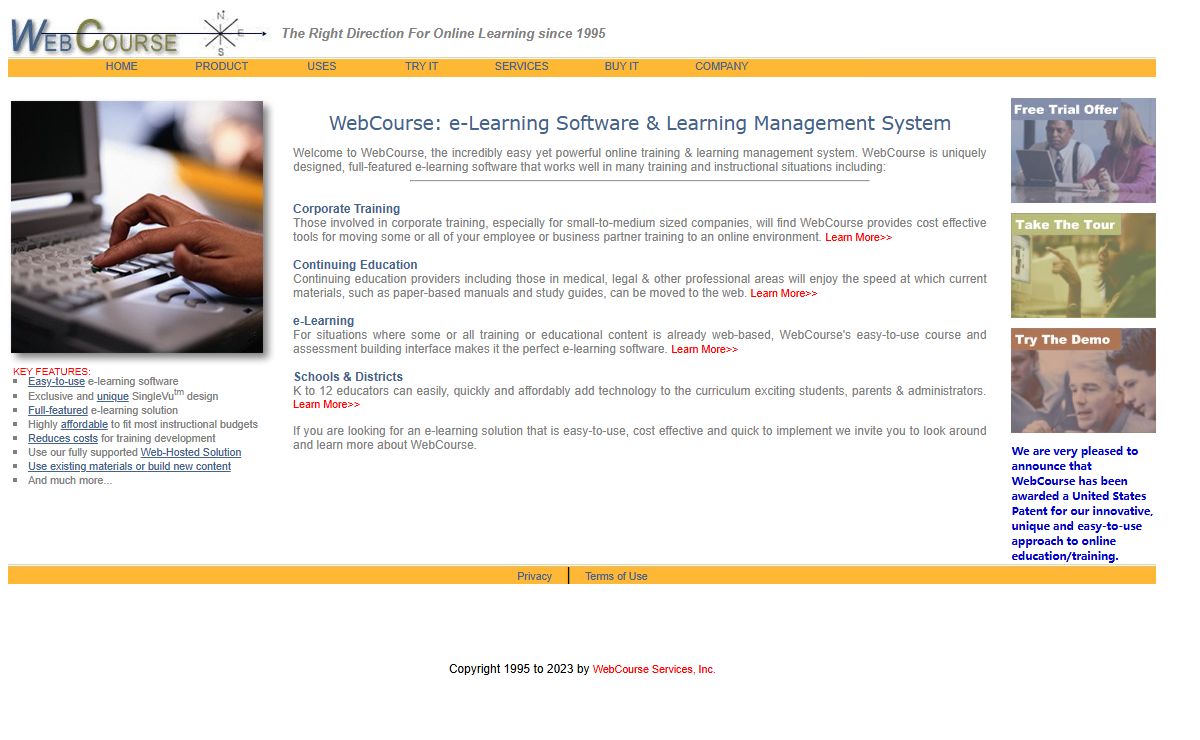
Task: Open the USES menu item
Action: (322, 66)
